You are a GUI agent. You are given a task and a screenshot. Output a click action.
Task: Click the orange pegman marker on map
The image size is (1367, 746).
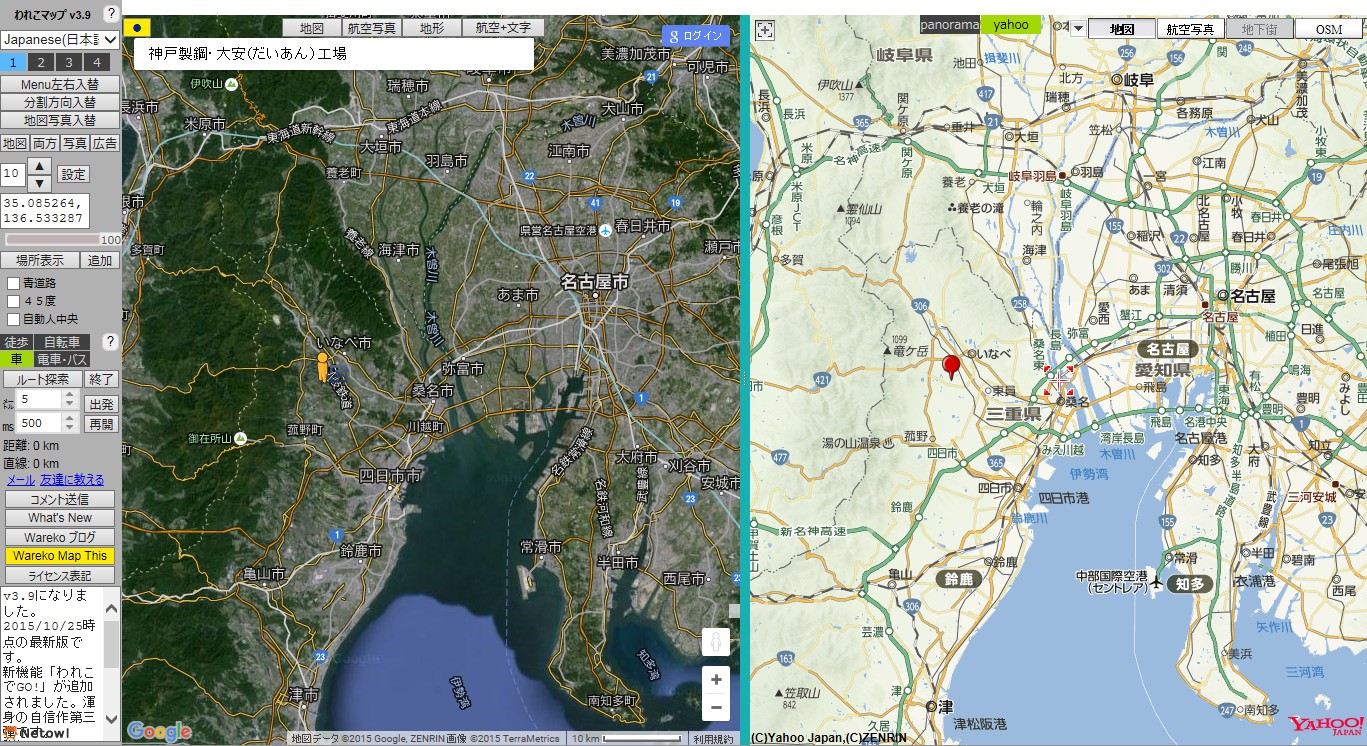point(323,366)
